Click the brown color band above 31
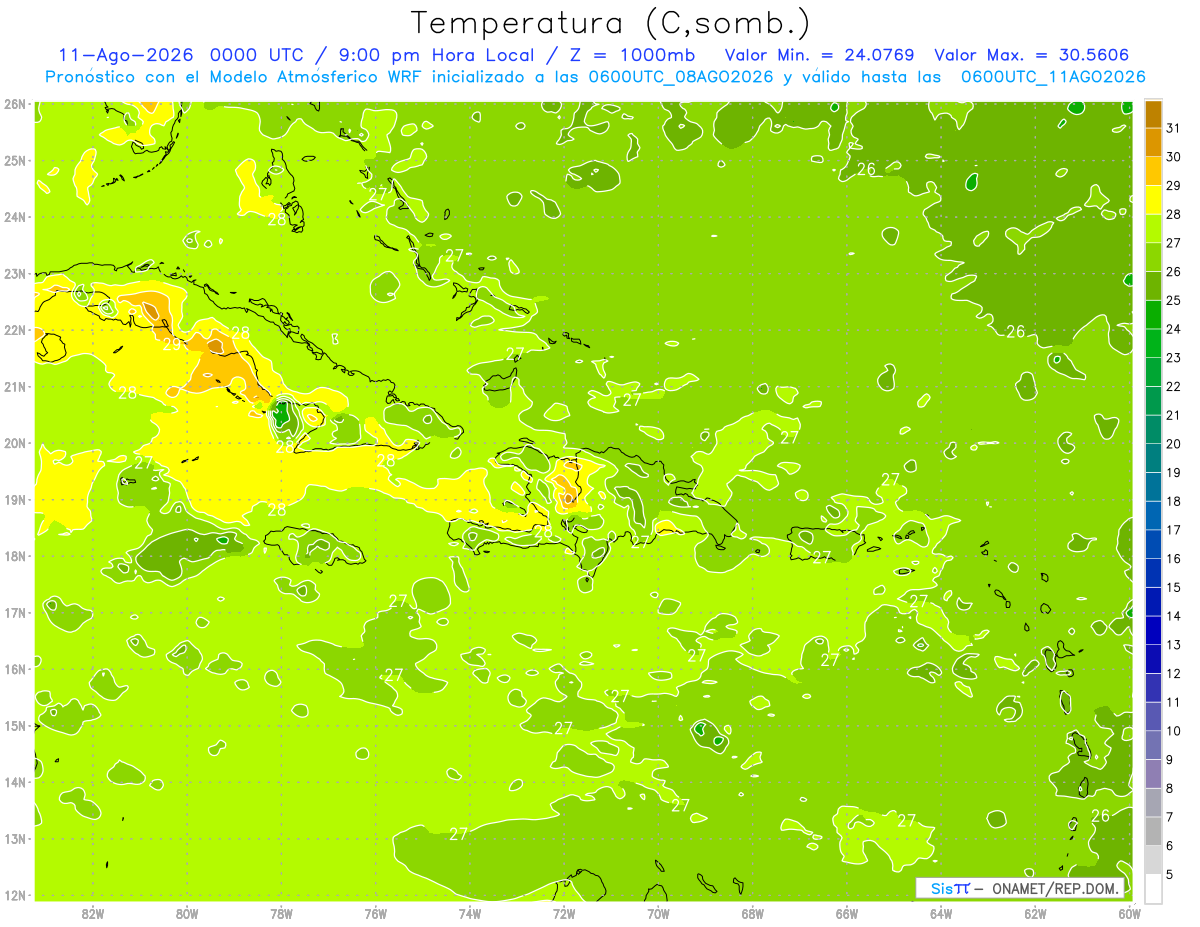1200x927 pixels. coord(1153,114)
